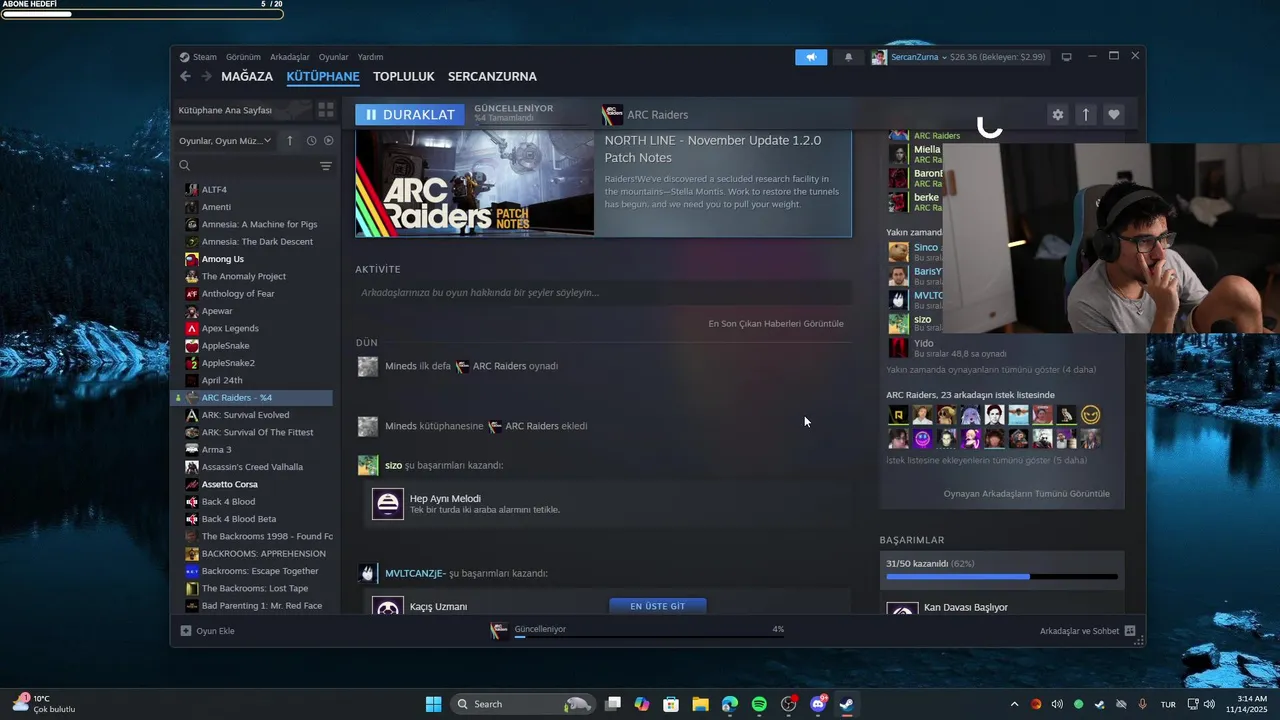This screenshot has width=1280, height=720.
Task: Click the ARC Raiders patch notes thumbnail
Action: coord(475,183)
